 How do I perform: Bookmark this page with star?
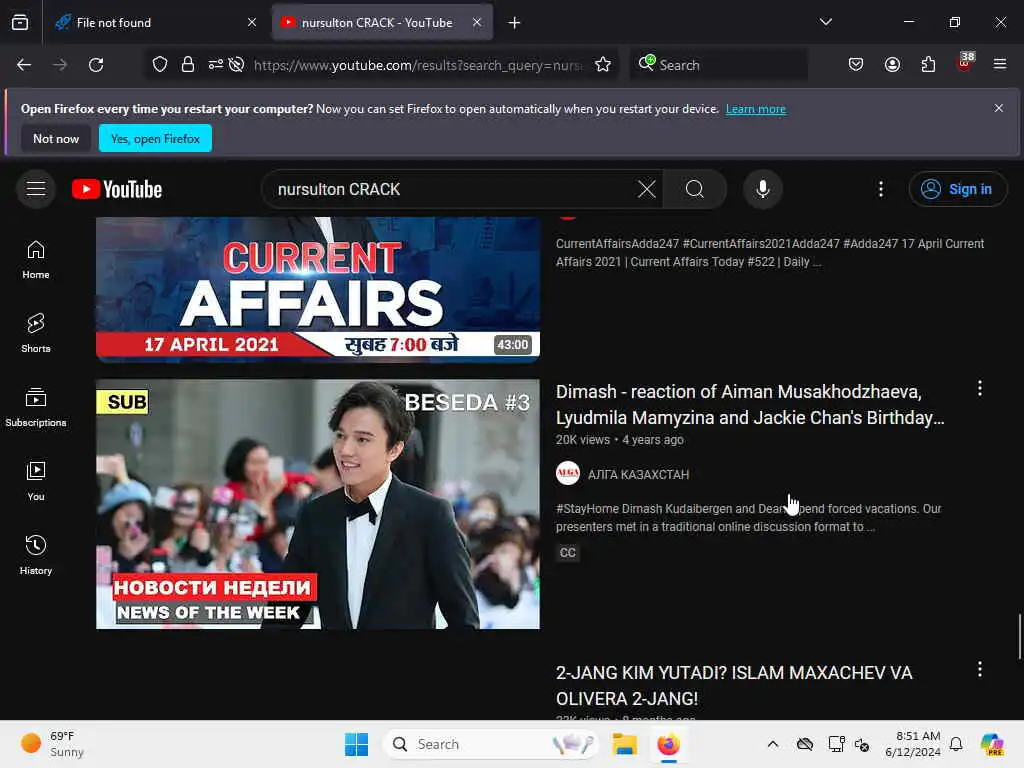click(603, 65)
